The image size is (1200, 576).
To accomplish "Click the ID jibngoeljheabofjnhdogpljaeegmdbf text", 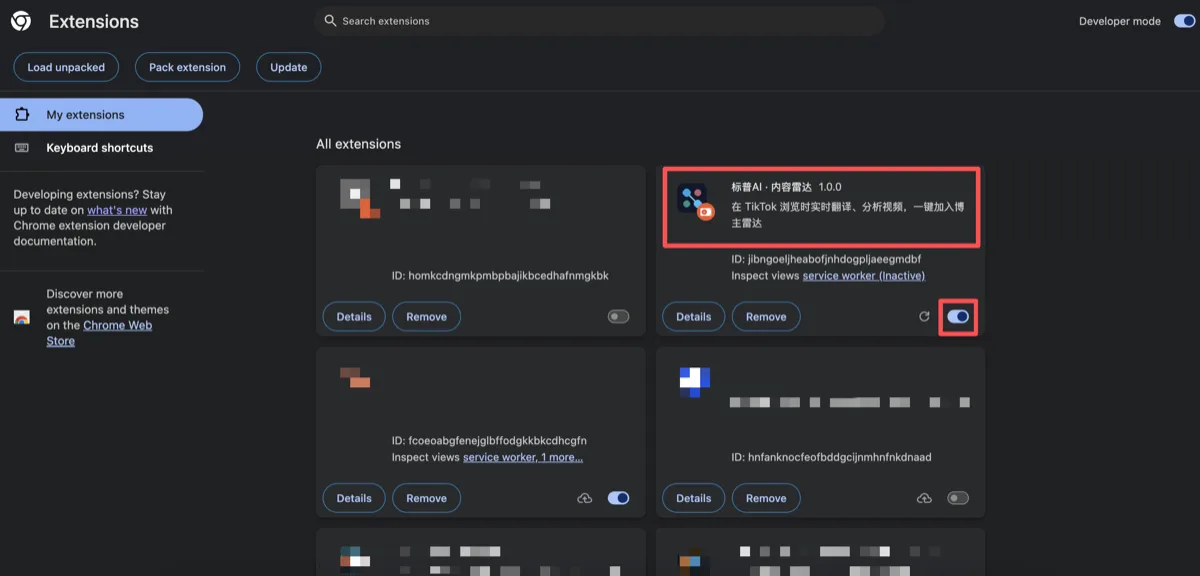I will point(826,259).
